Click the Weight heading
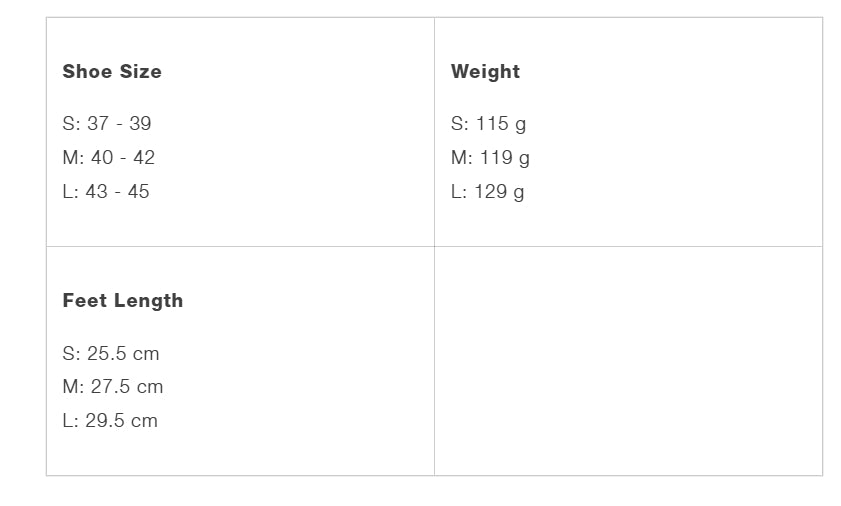Screen dimensions: 841x506 pos(485,72)
